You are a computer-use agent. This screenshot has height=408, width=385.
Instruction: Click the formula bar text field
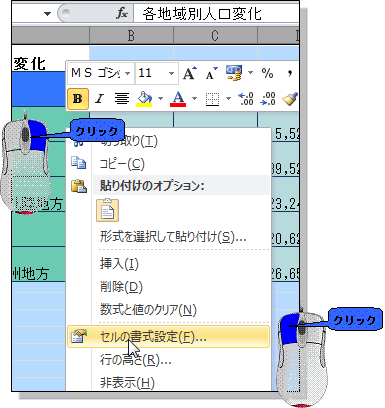(x=216, y=14)
